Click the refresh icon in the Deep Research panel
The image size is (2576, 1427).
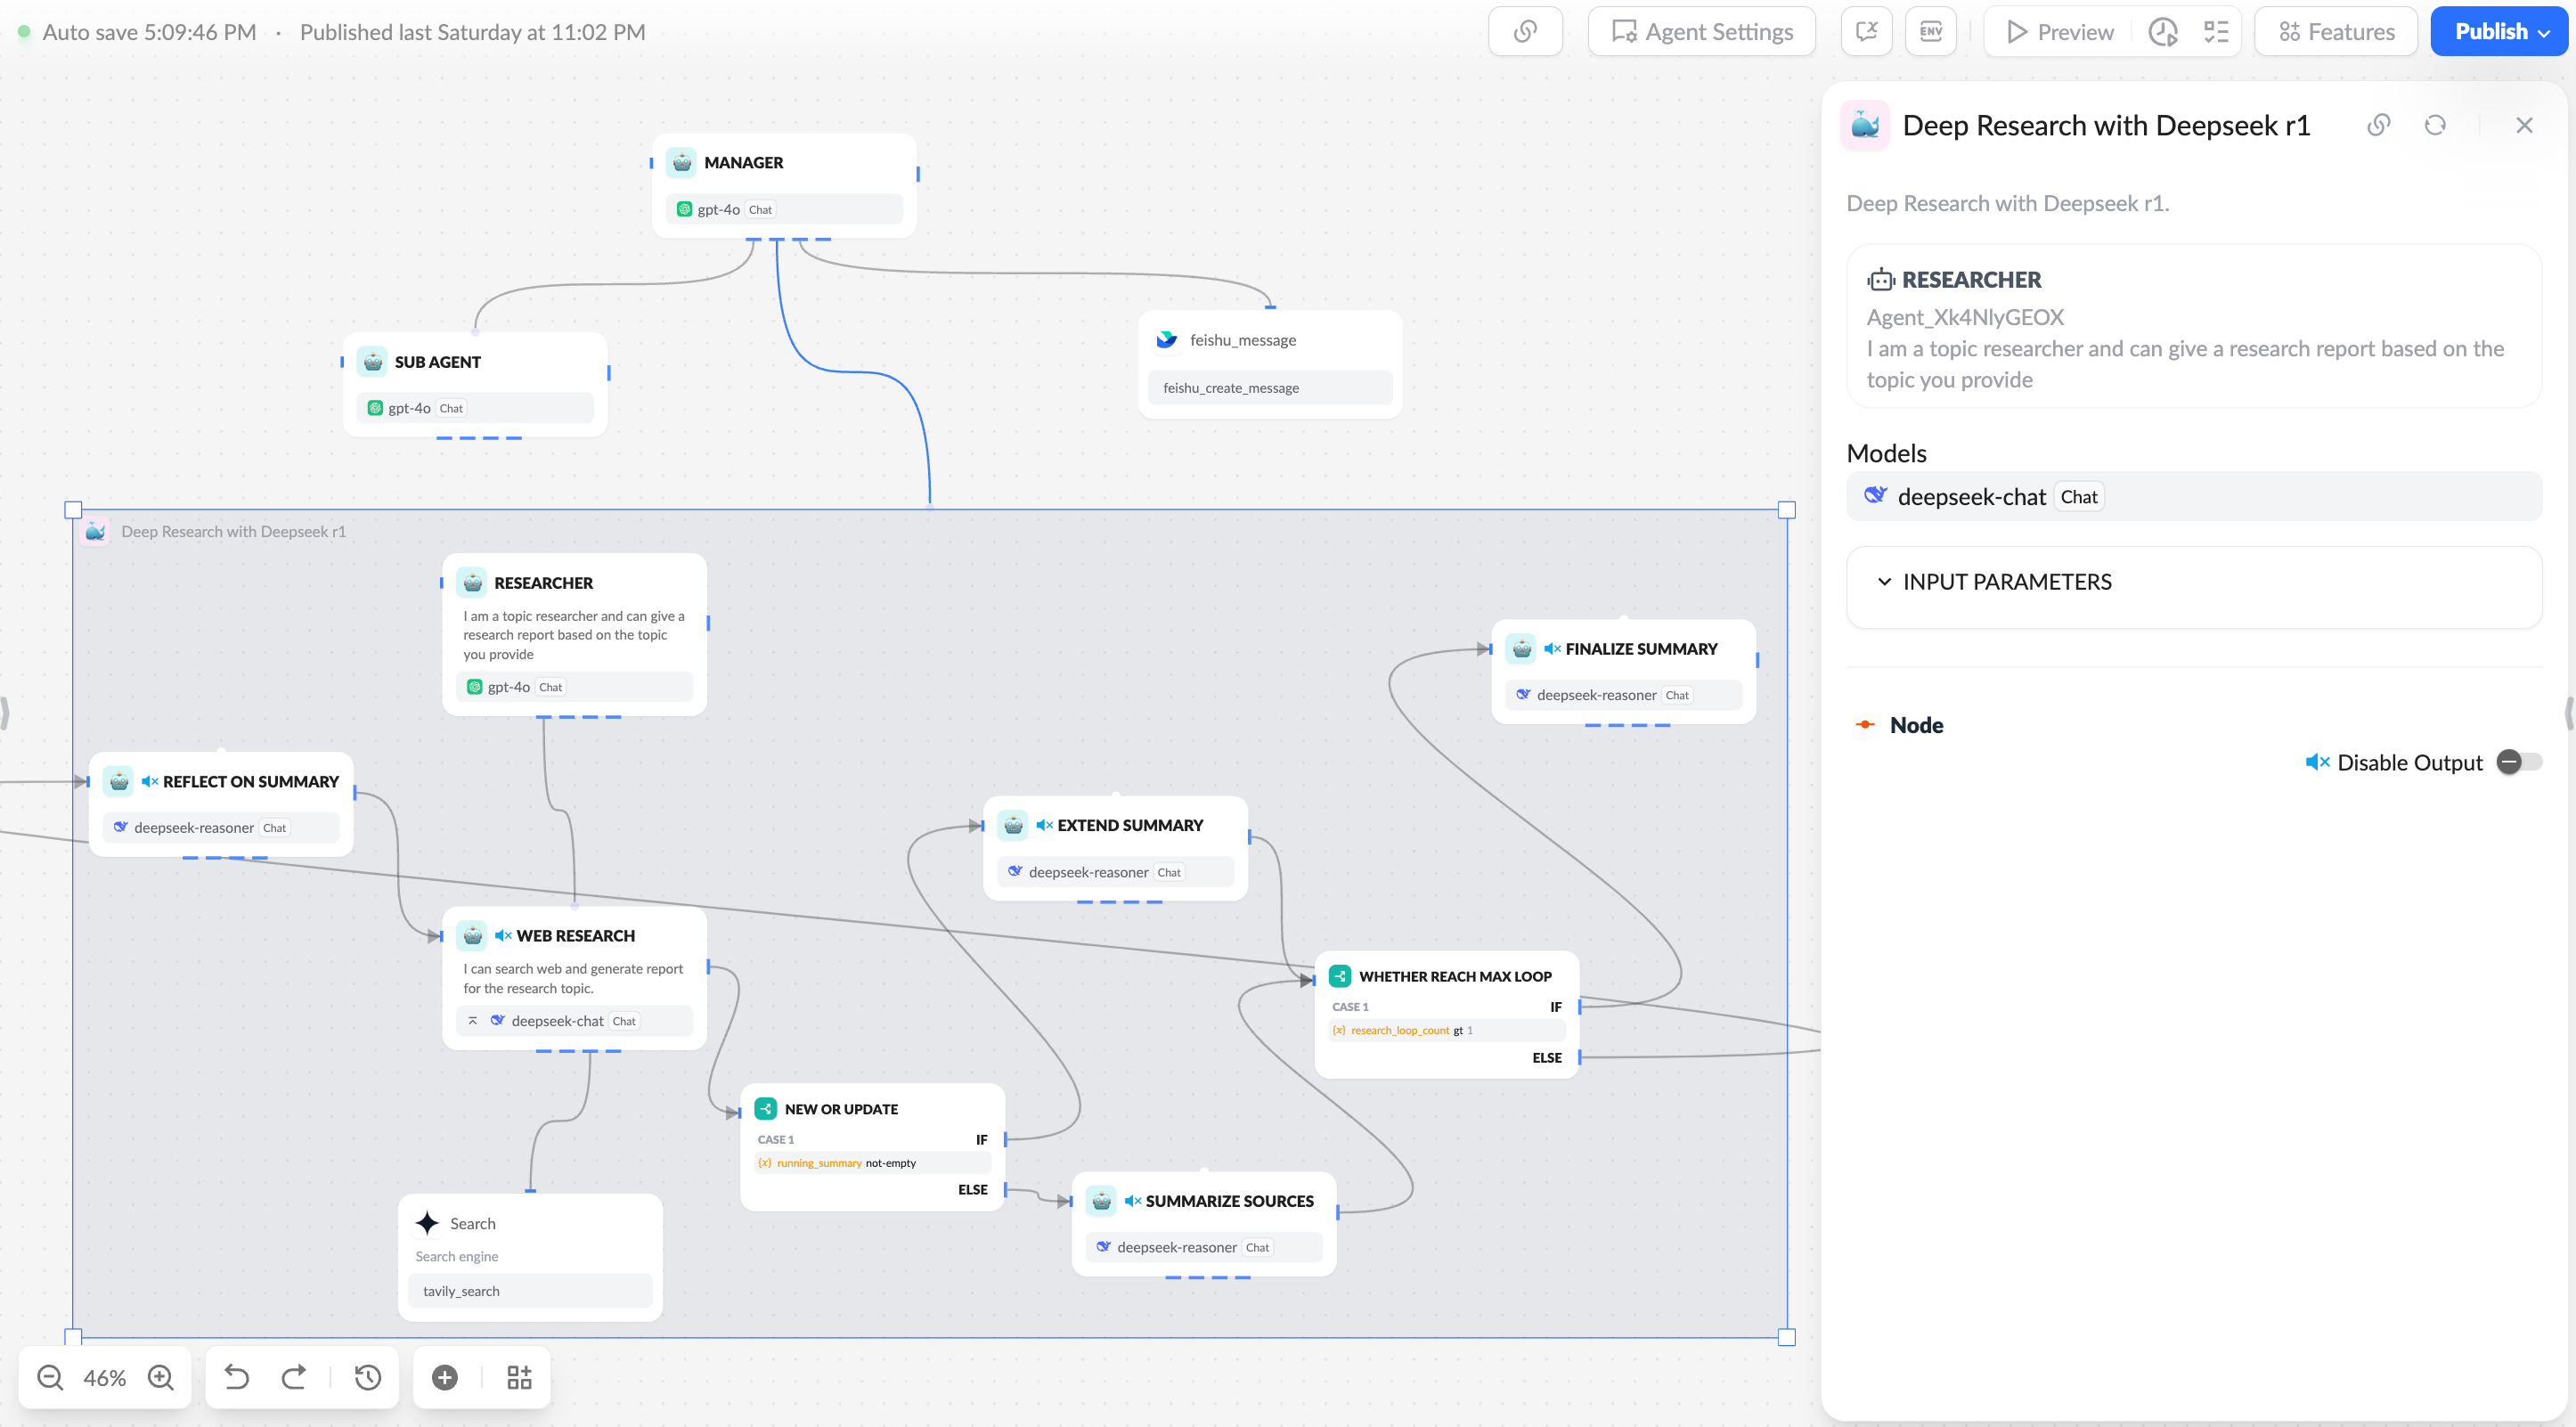coord(2435,125)
